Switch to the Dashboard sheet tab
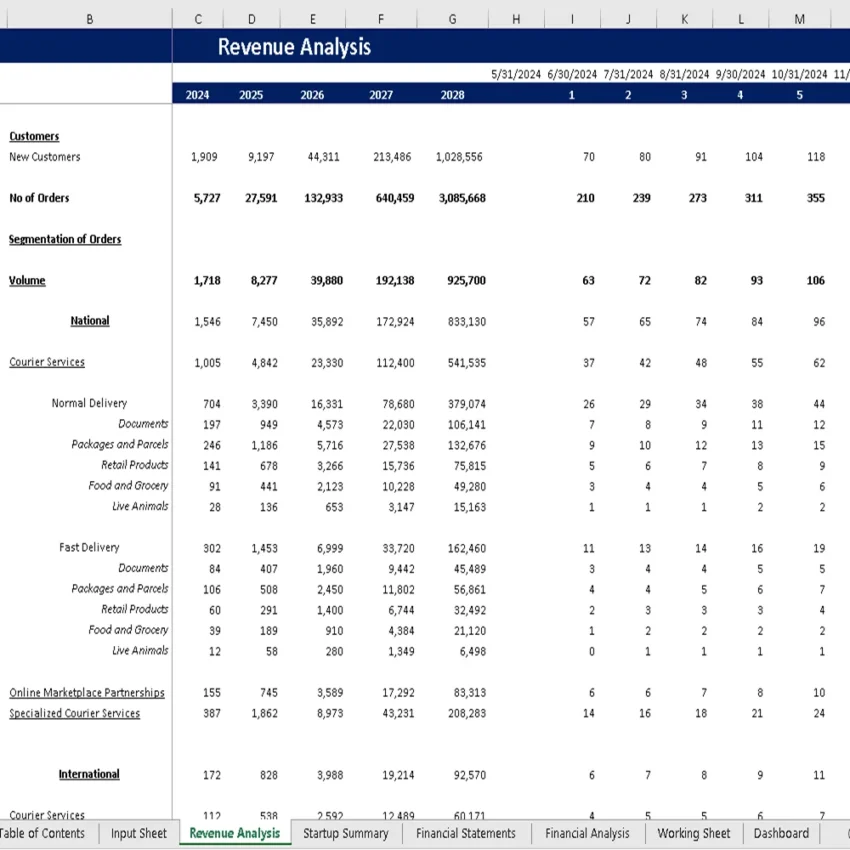This screenshot has width=850, height=850. 781,833
